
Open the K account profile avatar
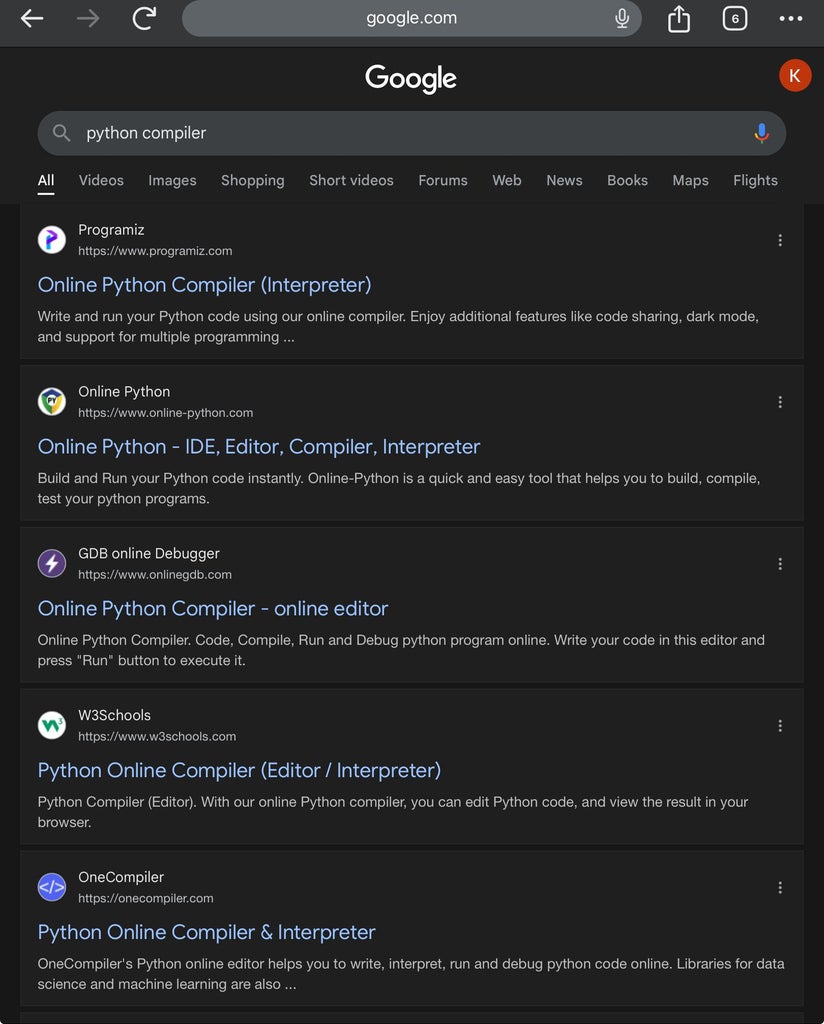pyautogui.click(x=795, y=75)
